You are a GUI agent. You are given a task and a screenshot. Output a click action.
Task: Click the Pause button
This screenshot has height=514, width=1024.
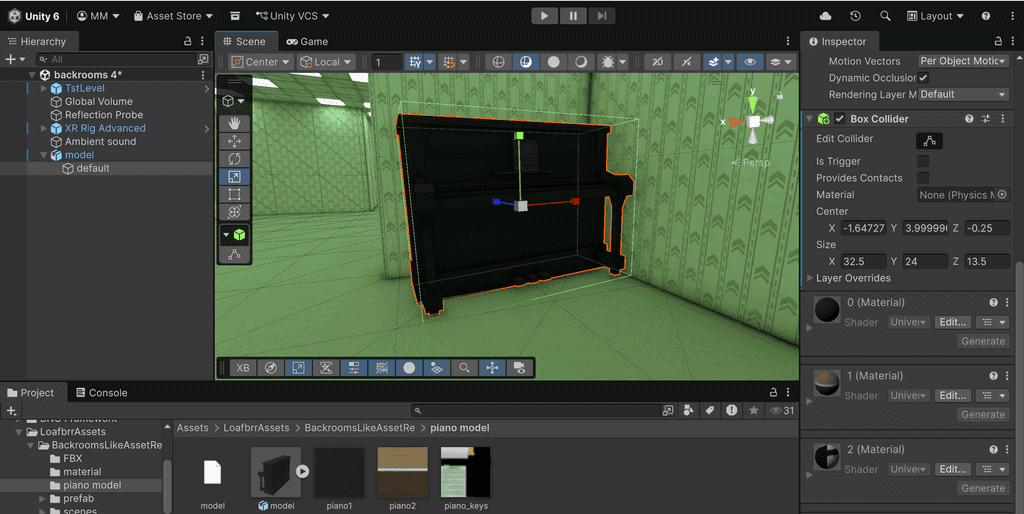click(573, 16)
